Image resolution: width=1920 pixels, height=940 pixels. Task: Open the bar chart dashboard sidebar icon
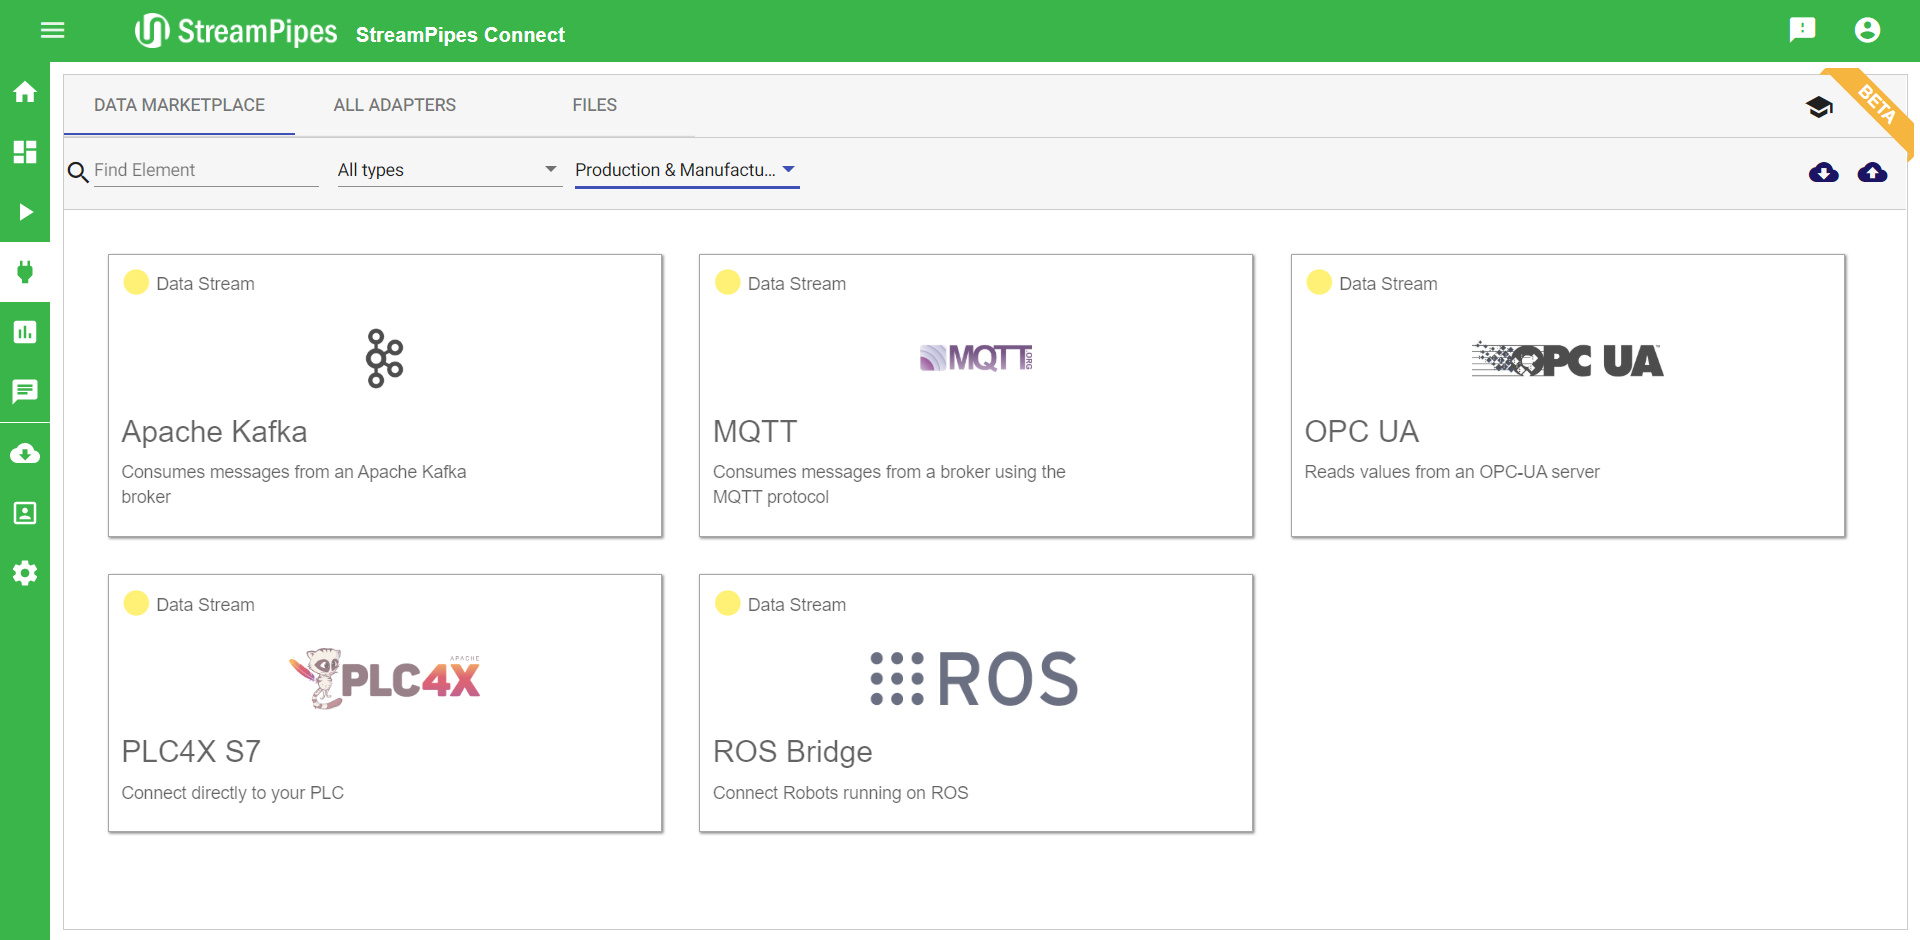(25, 332)
